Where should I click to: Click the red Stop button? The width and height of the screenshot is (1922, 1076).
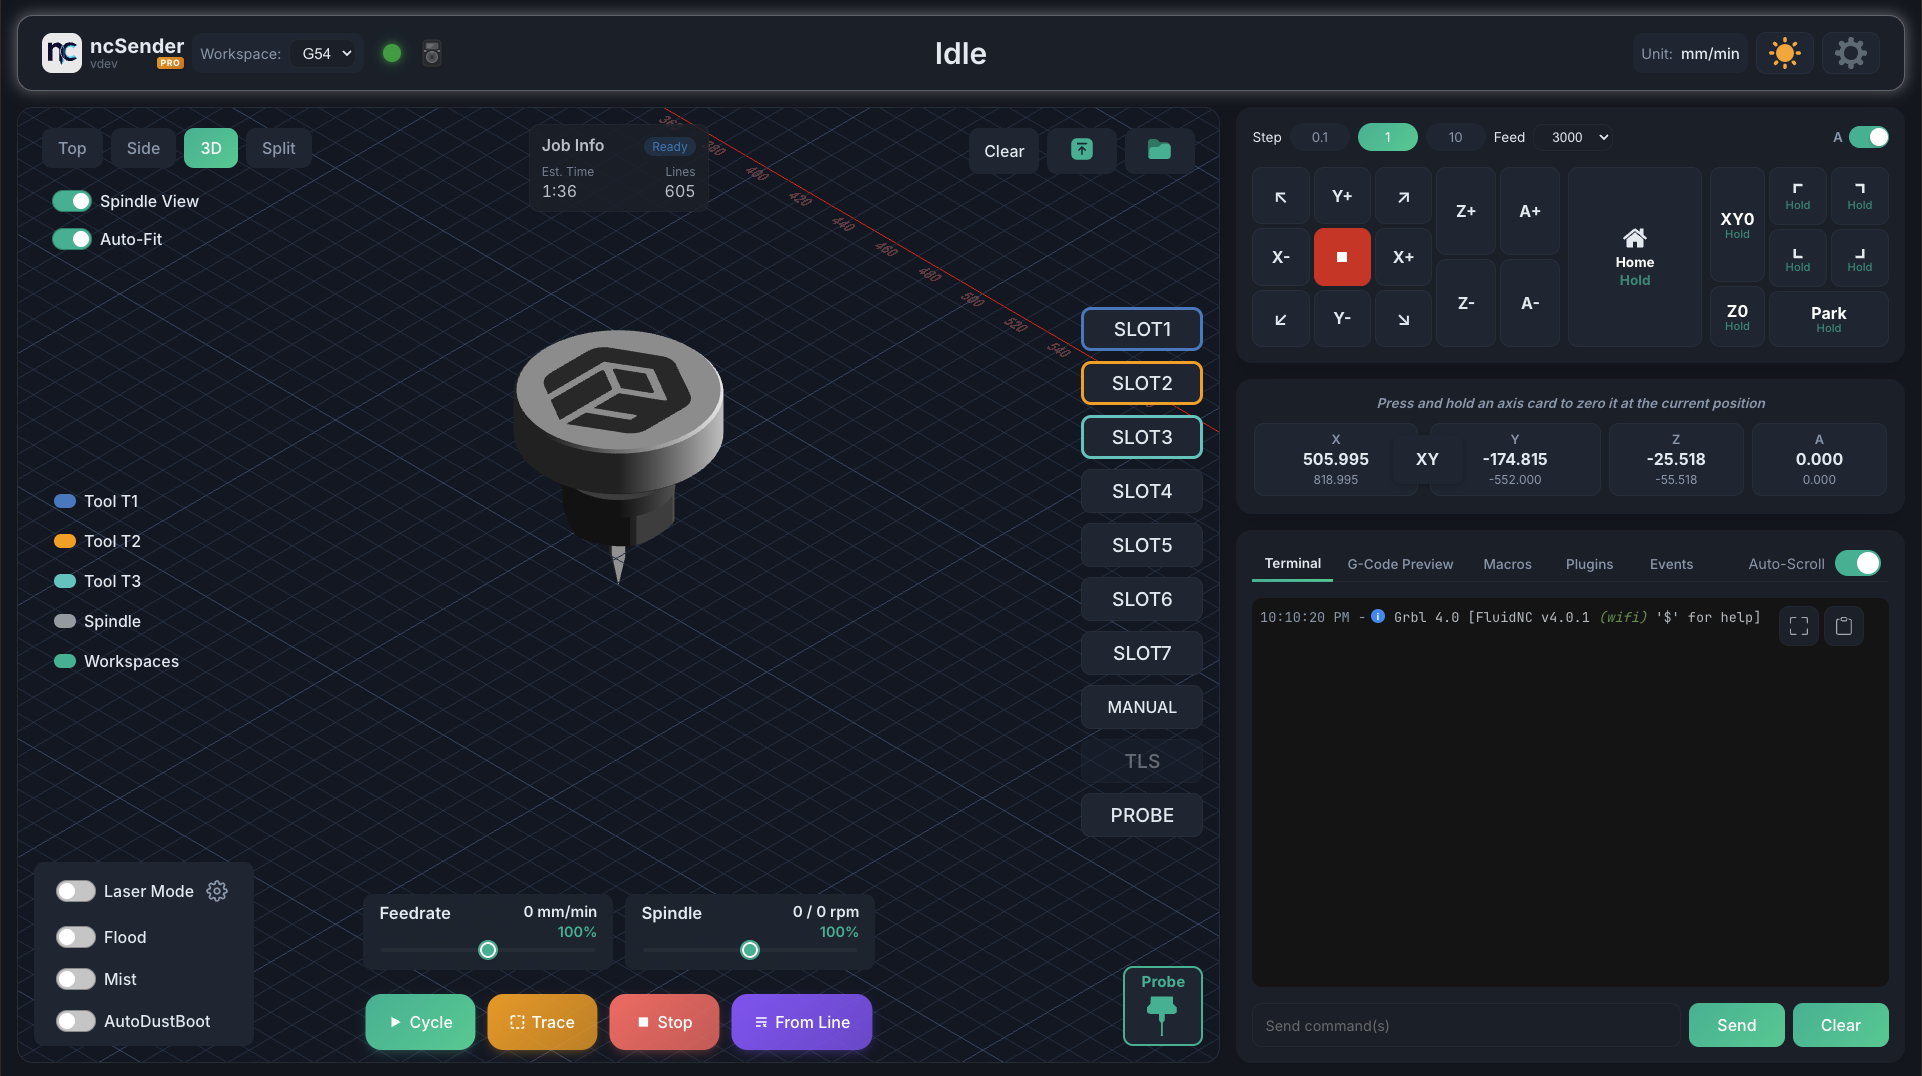tap(664, 1022)
